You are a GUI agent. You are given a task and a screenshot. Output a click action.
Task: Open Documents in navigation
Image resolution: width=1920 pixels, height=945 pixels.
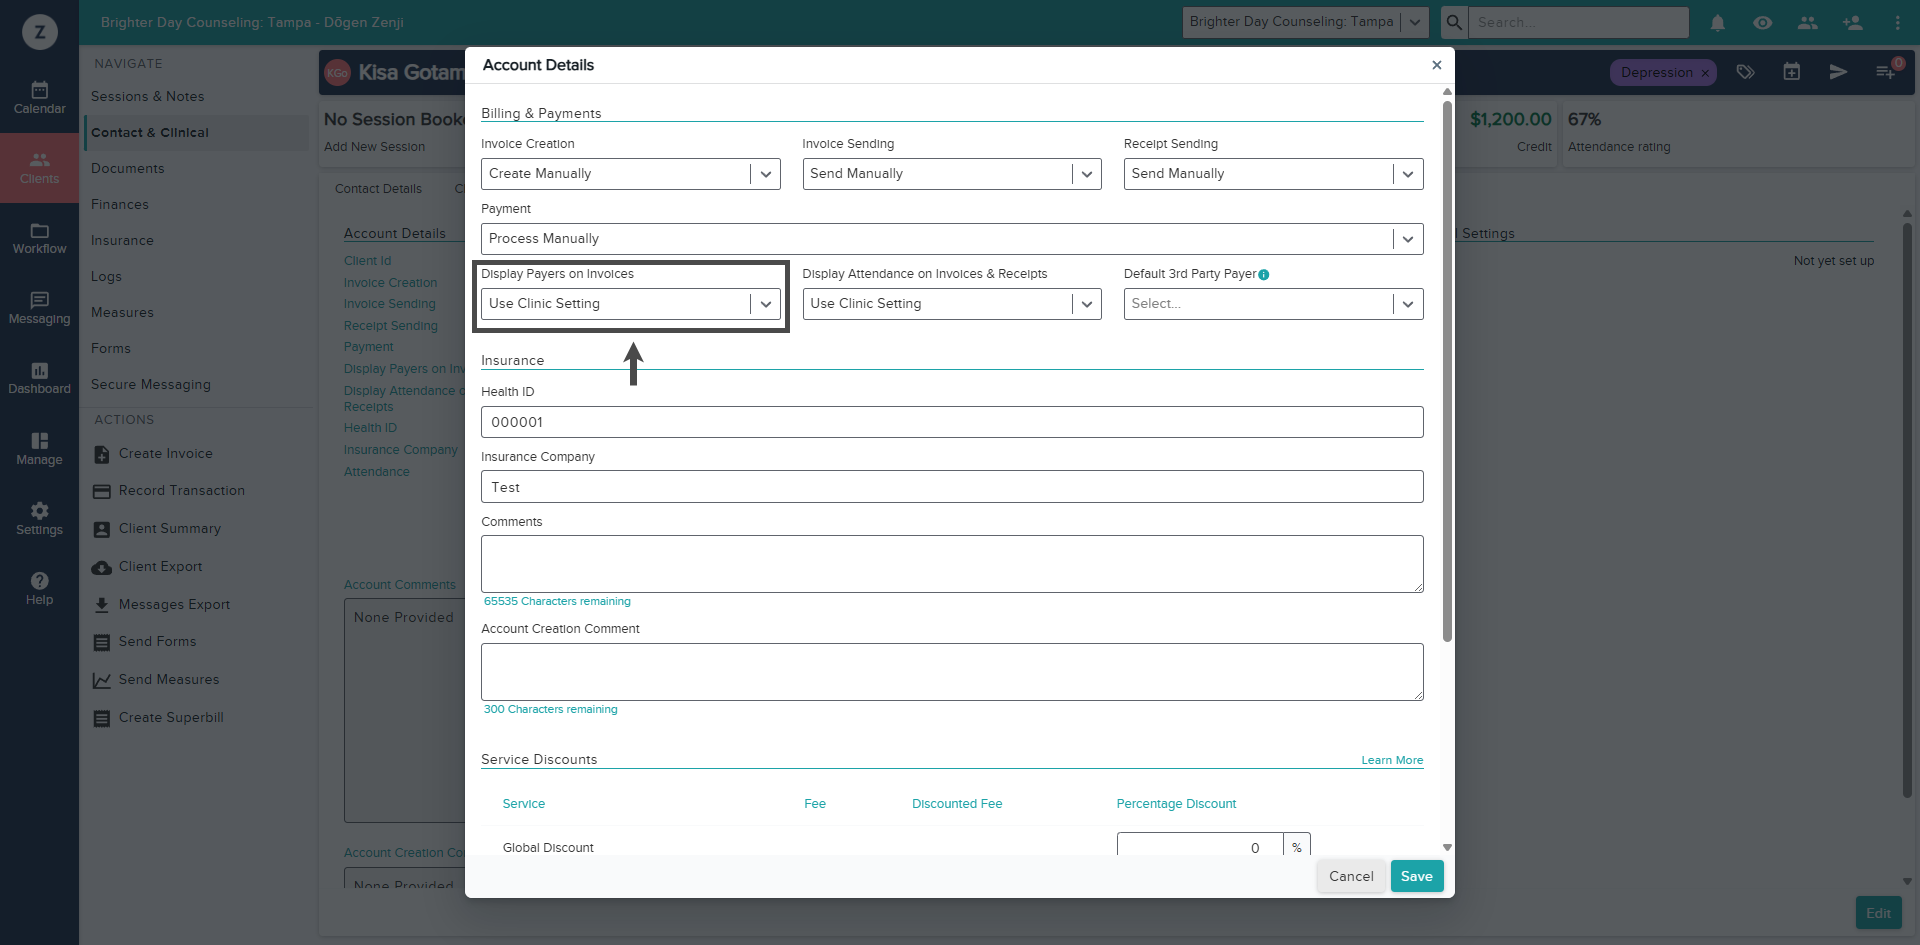point(127,169)
